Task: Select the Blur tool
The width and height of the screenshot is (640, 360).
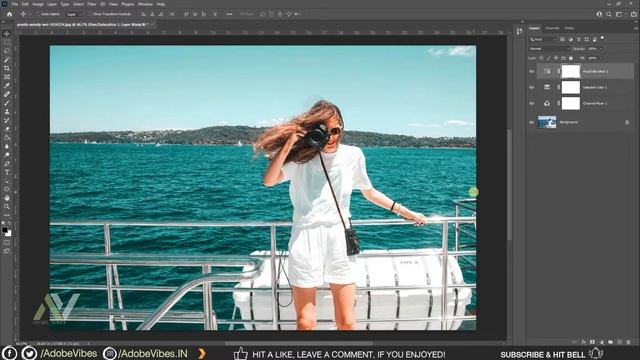Action: [x=7, y=146]
